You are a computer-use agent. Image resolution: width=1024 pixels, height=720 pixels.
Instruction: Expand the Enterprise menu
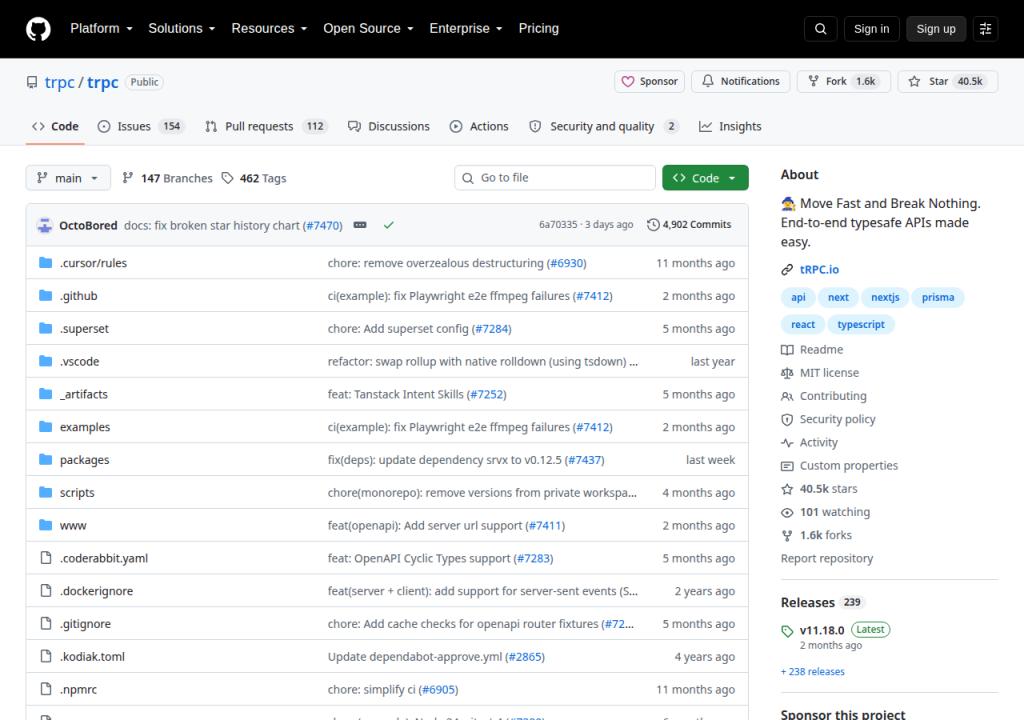466,29
